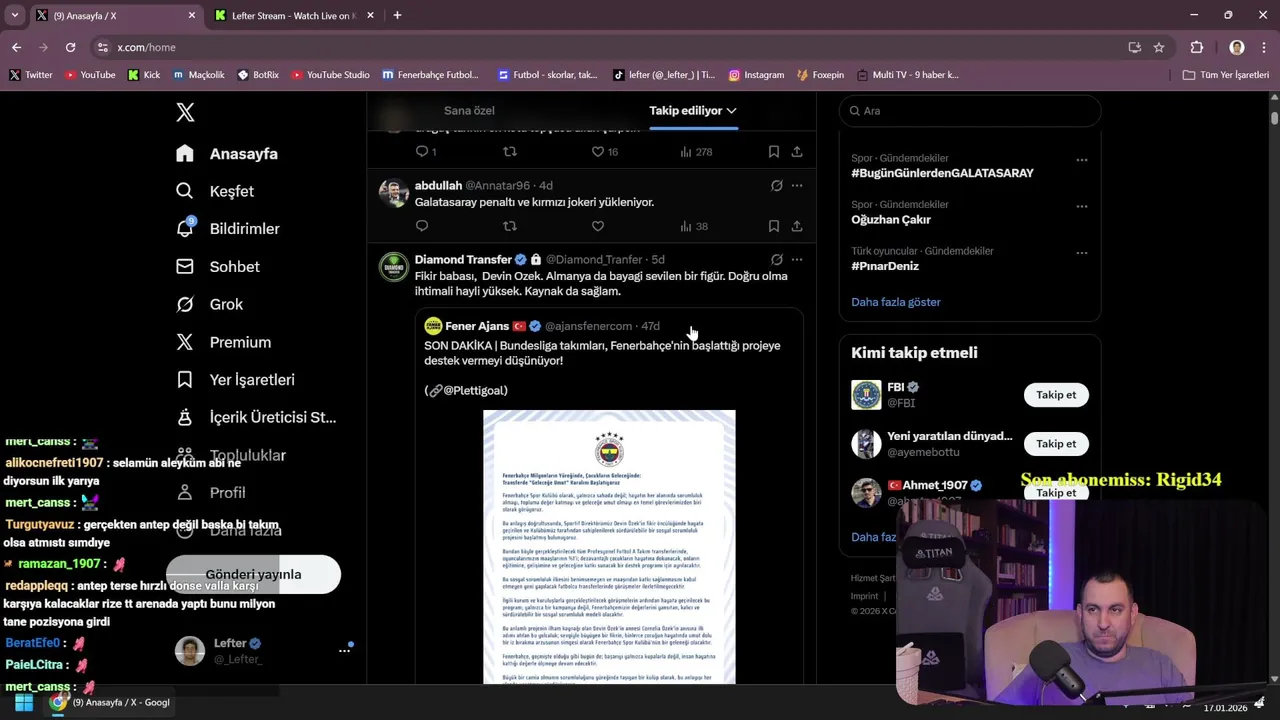Click the X logo in sidebar
This screenshot has width=1280, height=720.
click(185, 112)
